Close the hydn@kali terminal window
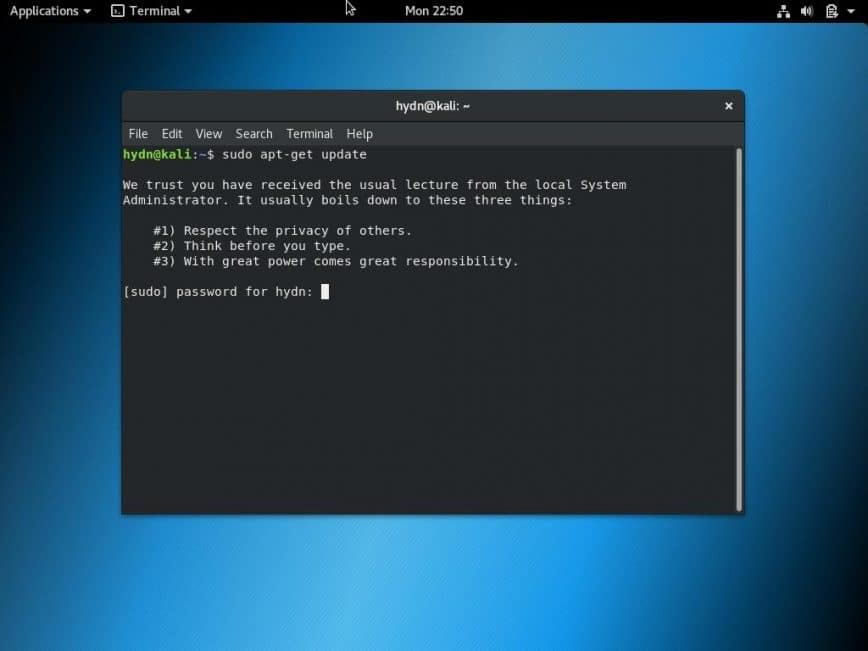 click(728, 106)
